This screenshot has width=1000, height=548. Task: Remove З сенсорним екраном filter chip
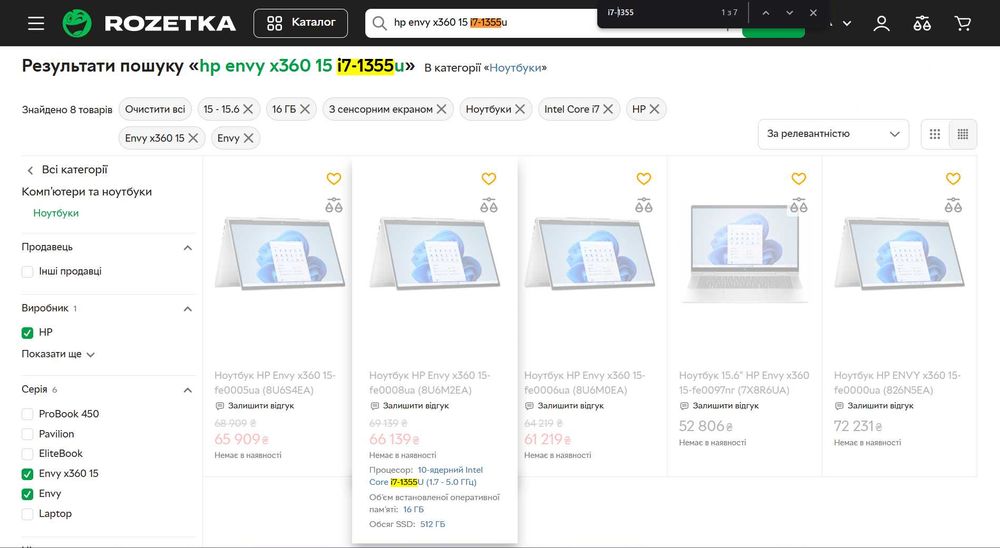(x=441, y=109)
